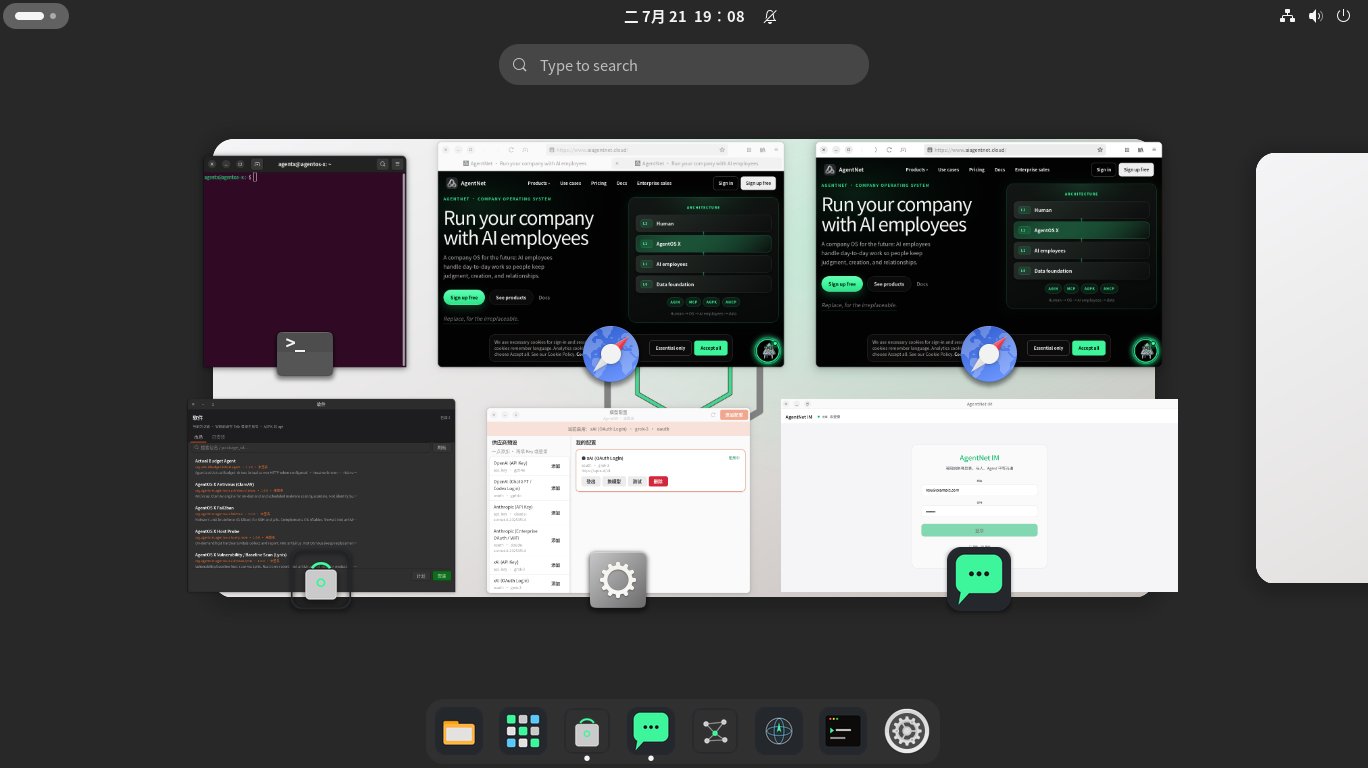The image size is (1368, 768).
Task: Click Anthropic (API Key) in the provider list
Action: click(x=512, y=507)
